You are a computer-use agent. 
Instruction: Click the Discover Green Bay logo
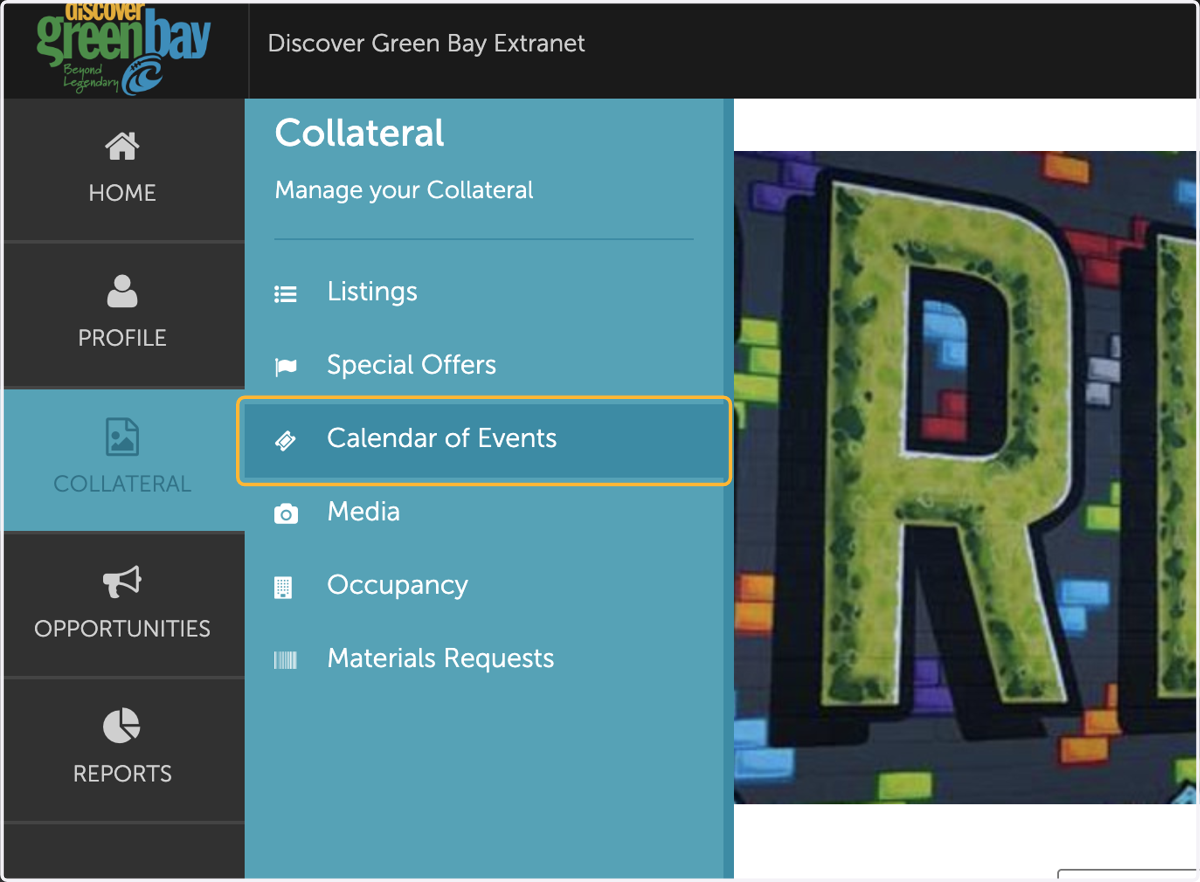pos(124,50)
